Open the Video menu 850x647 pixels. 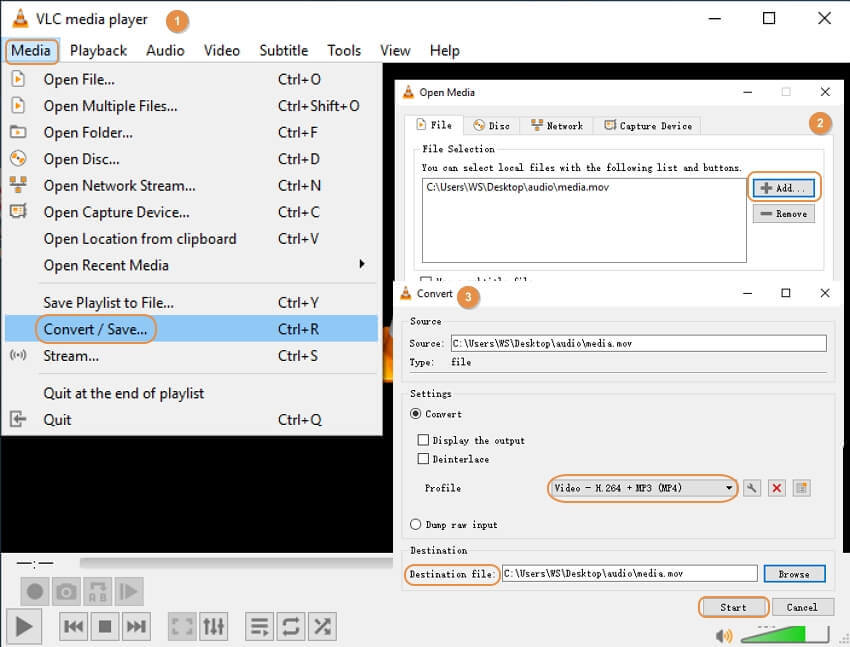[222, 51]
